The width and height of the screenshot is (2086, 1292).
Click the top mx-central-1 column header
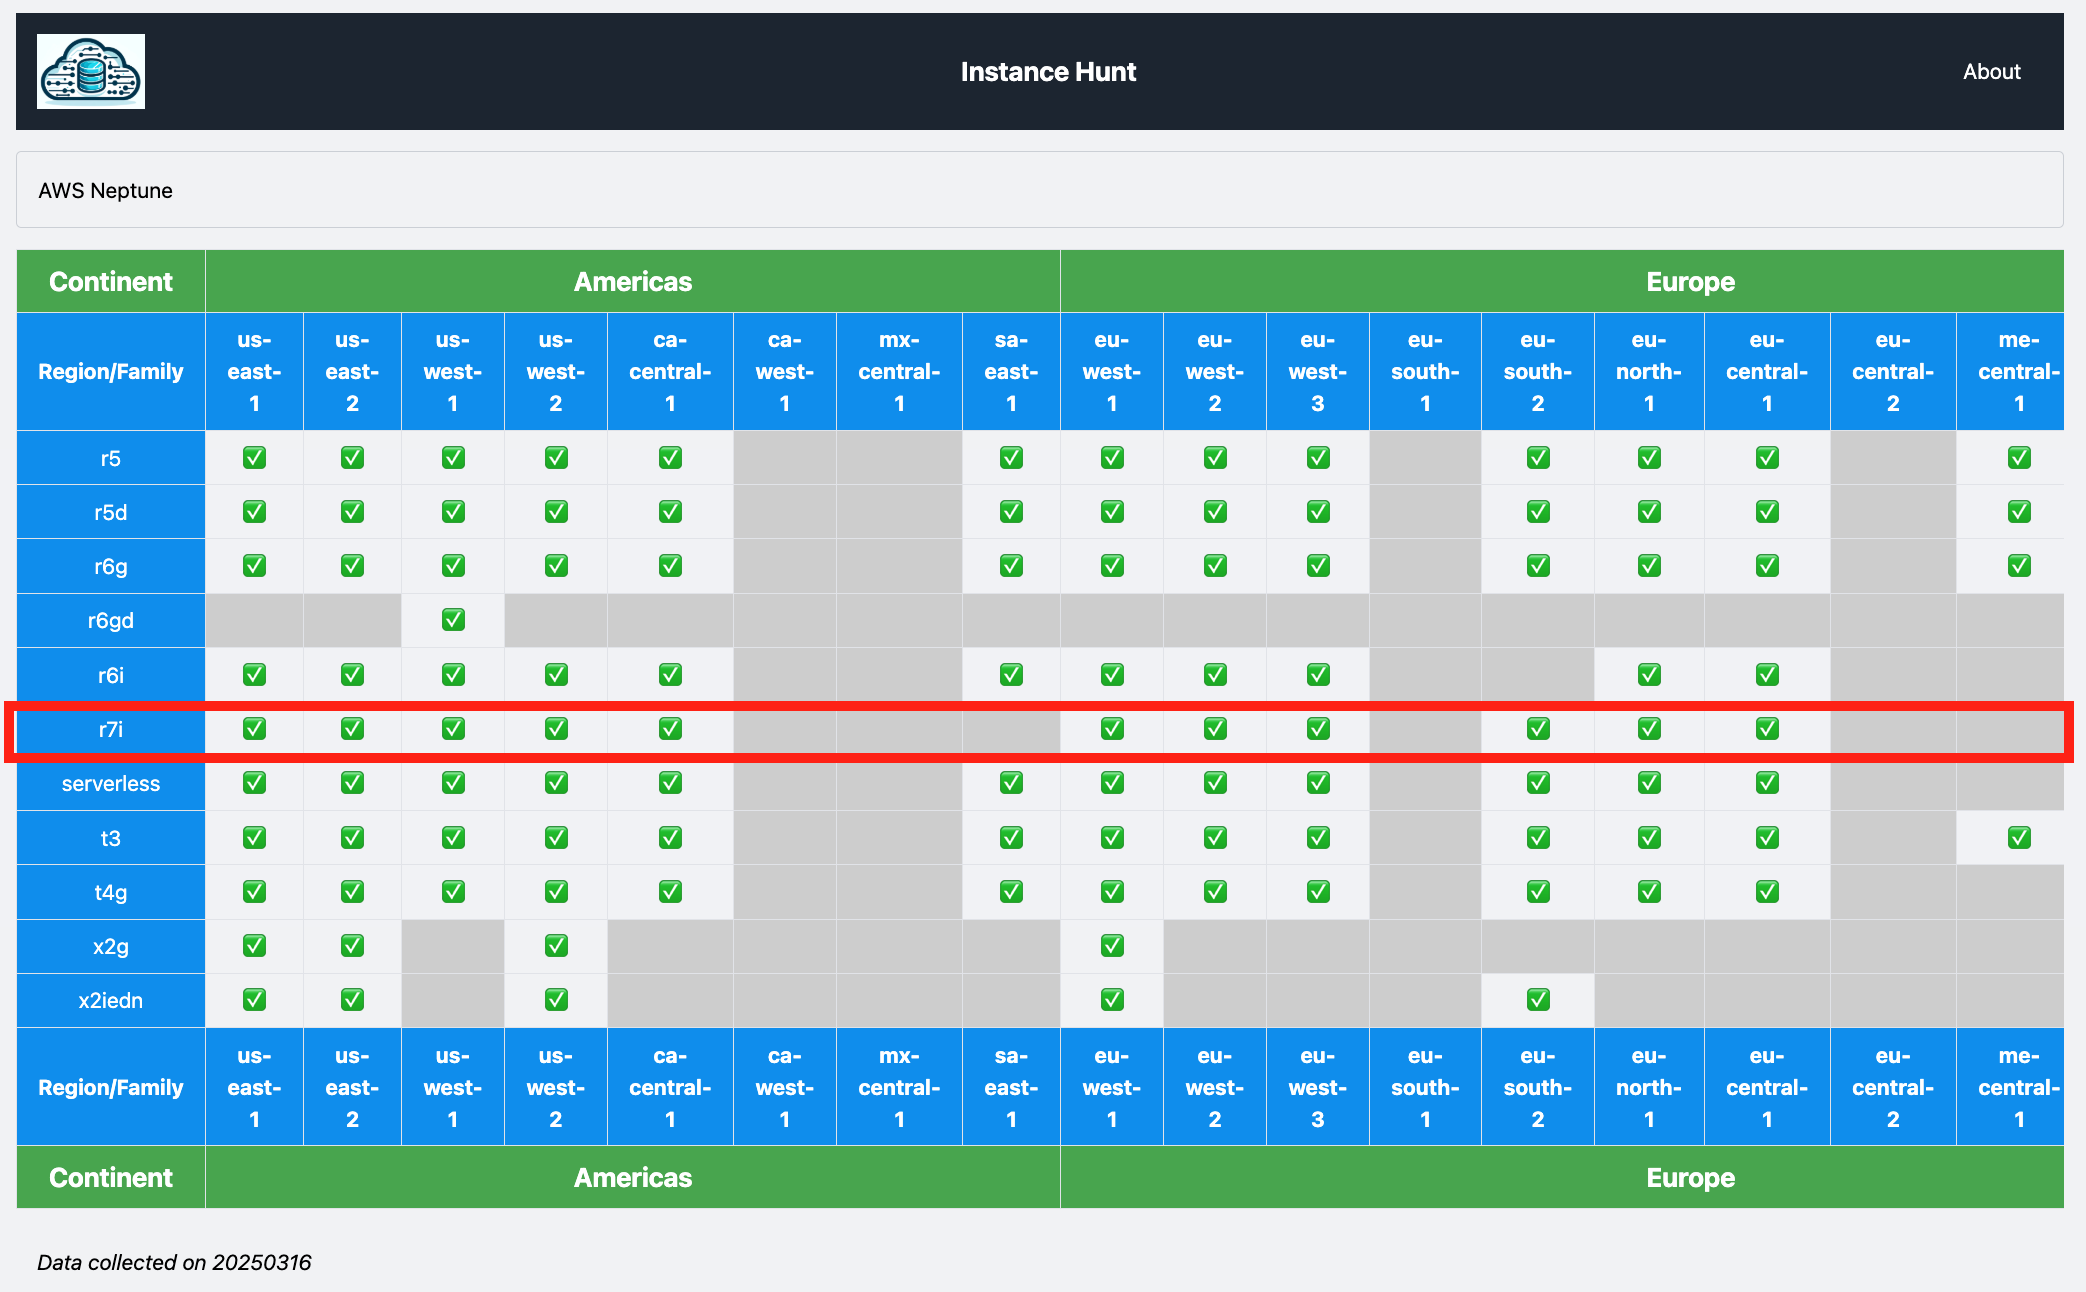click(899, 371)
